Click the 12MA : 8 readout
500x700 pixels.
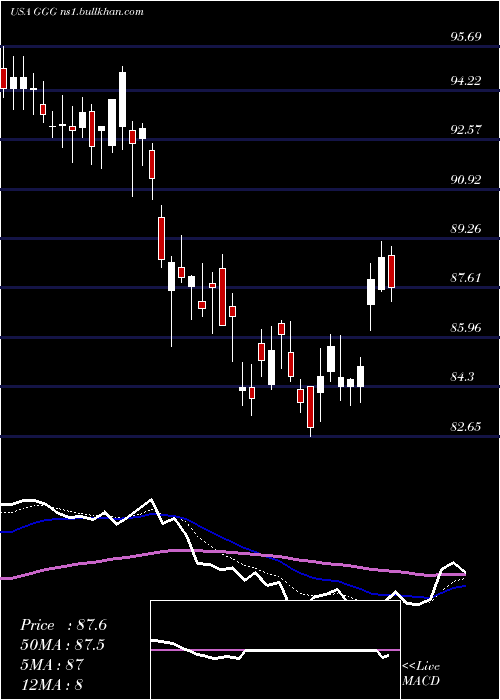click(x=52, y=684)
